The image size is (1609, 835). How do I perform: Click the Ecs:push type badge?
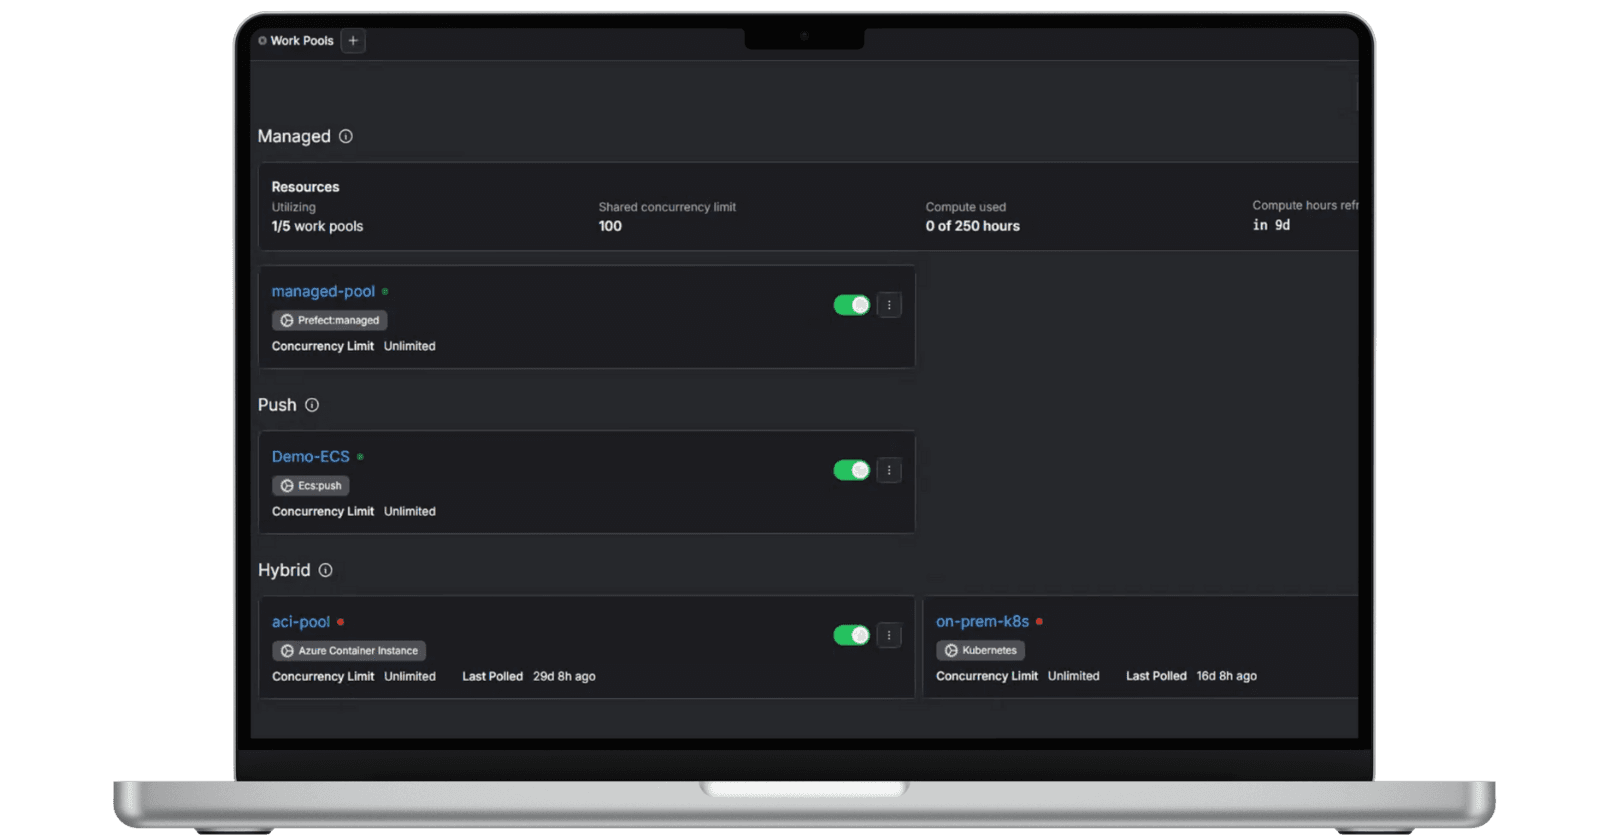pos(310,486)
